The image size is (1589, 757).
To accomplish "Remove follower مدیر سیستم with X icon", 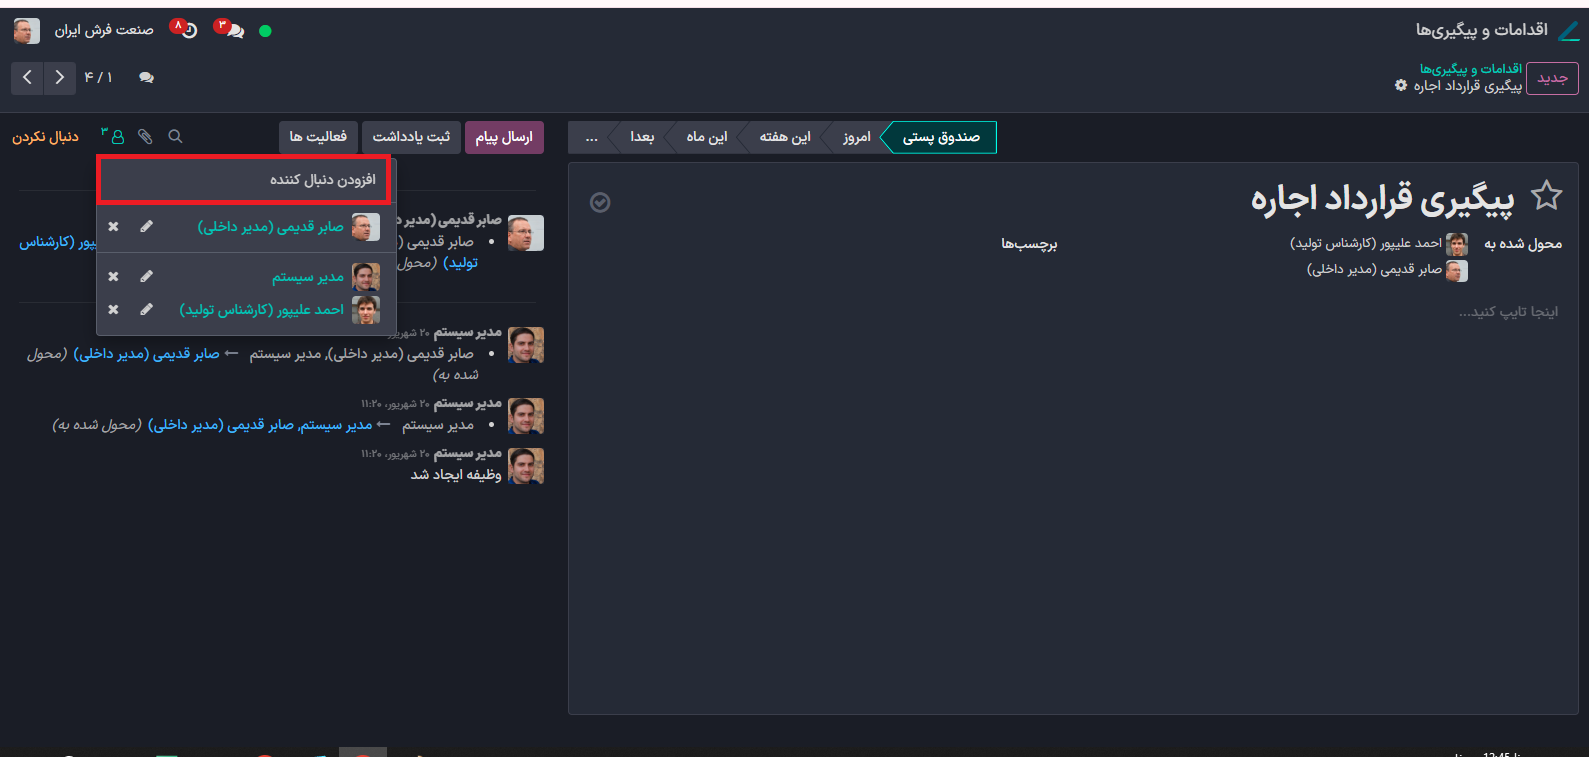I will coord(113,276).
